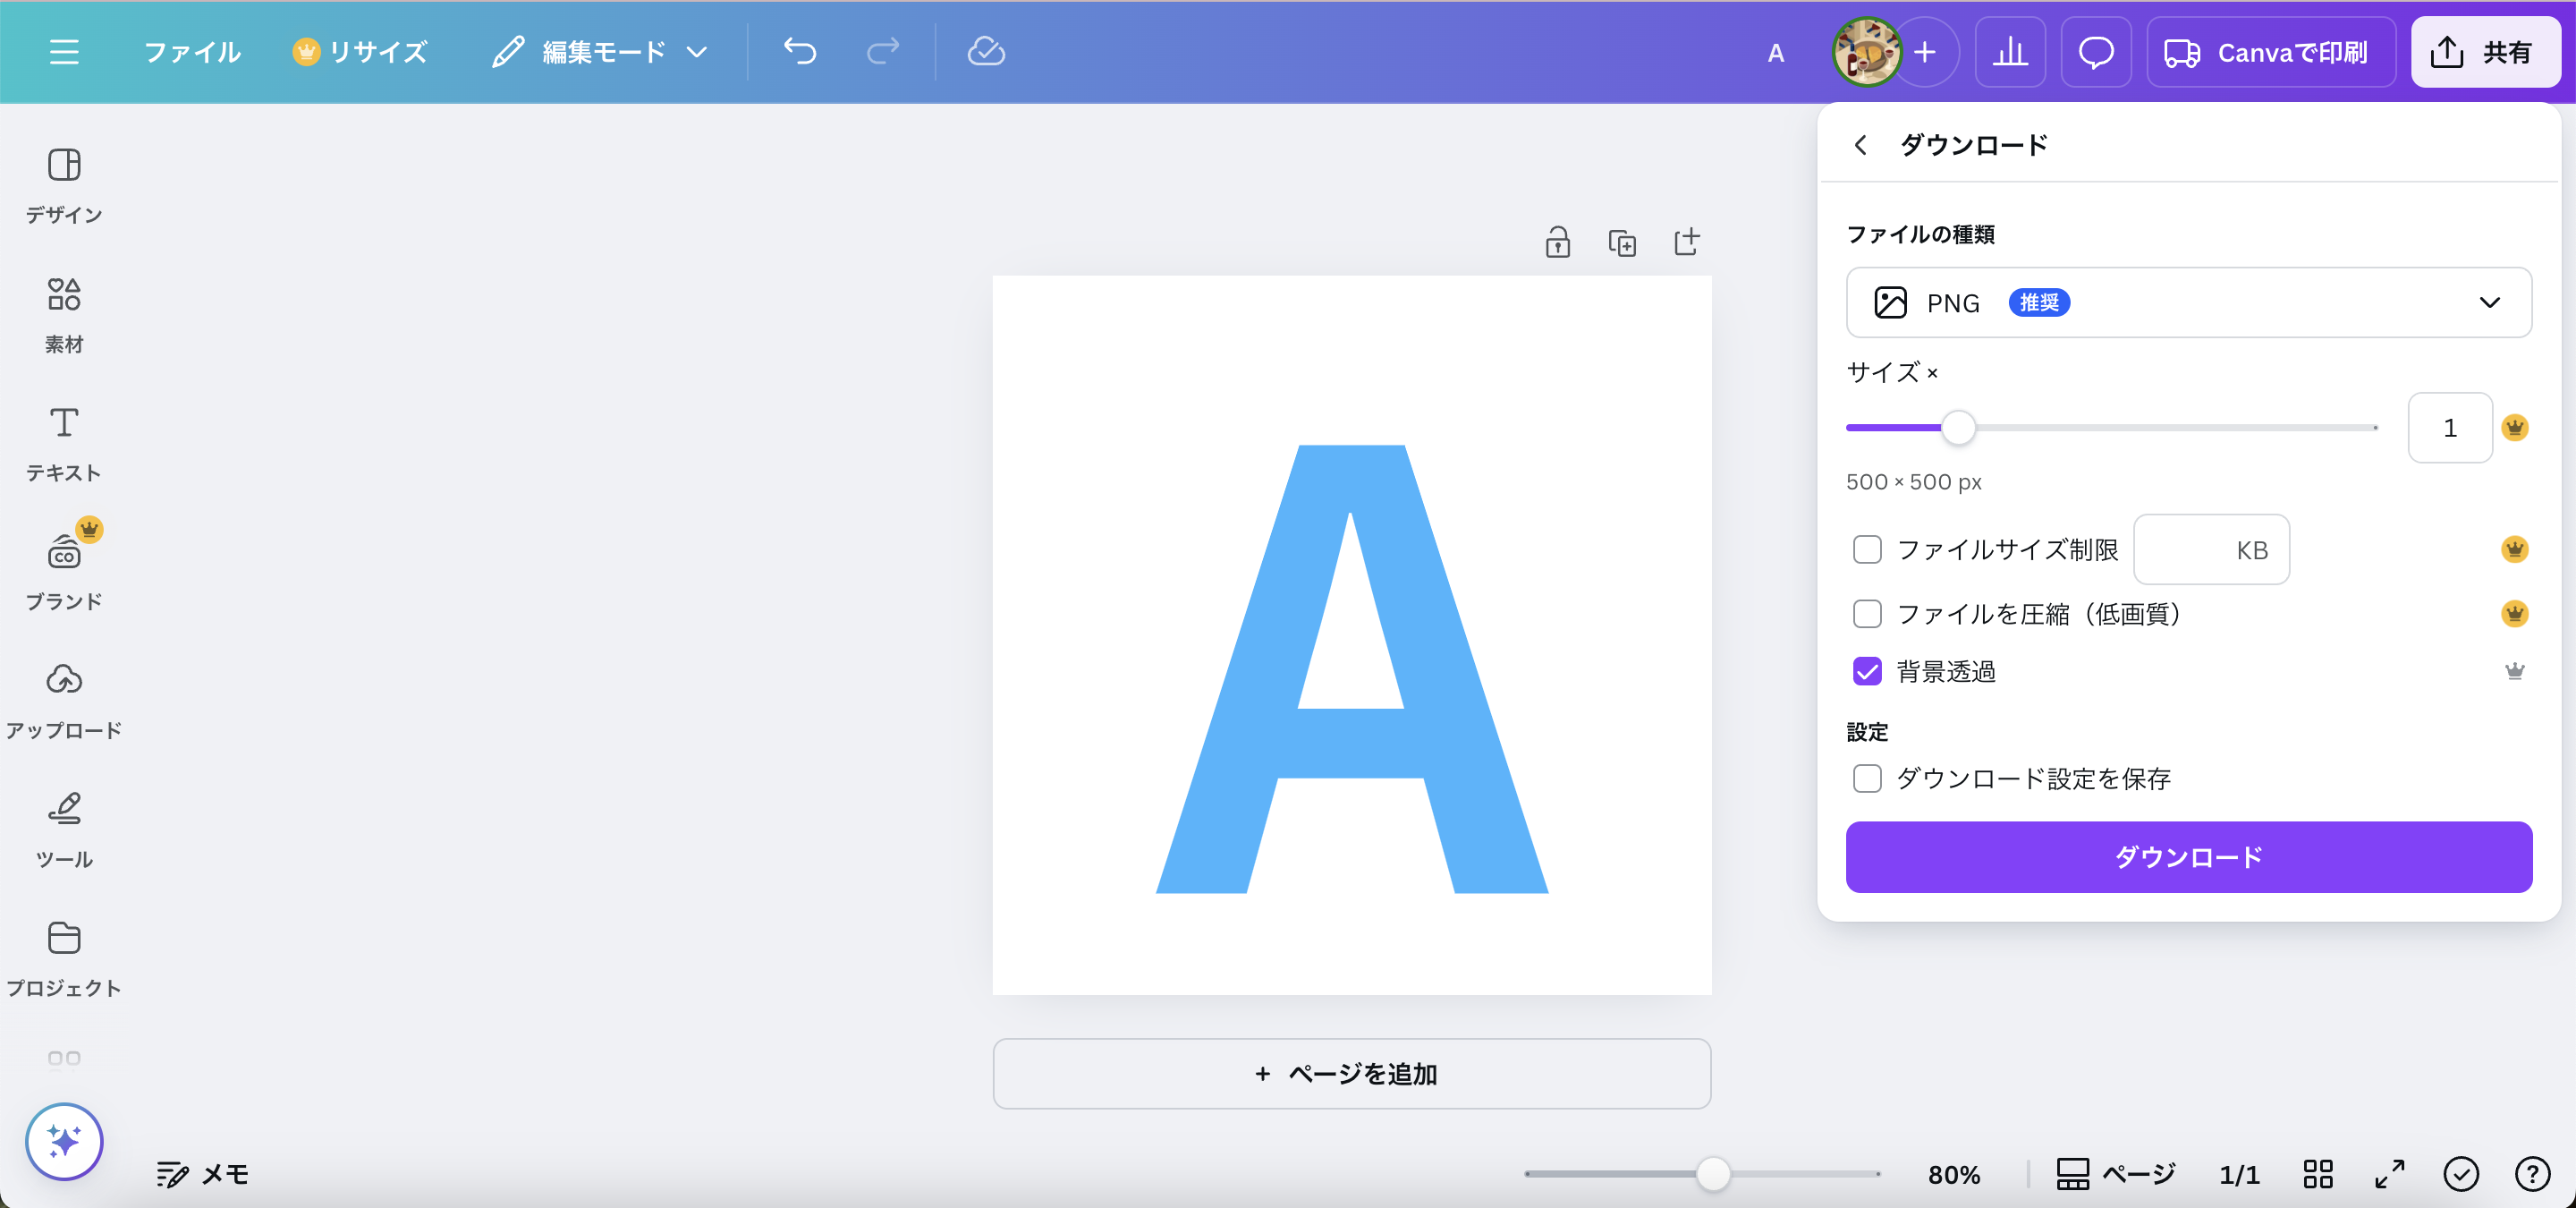Open the ファイル menu
Screen dimensions: 2576x1208
192,51
